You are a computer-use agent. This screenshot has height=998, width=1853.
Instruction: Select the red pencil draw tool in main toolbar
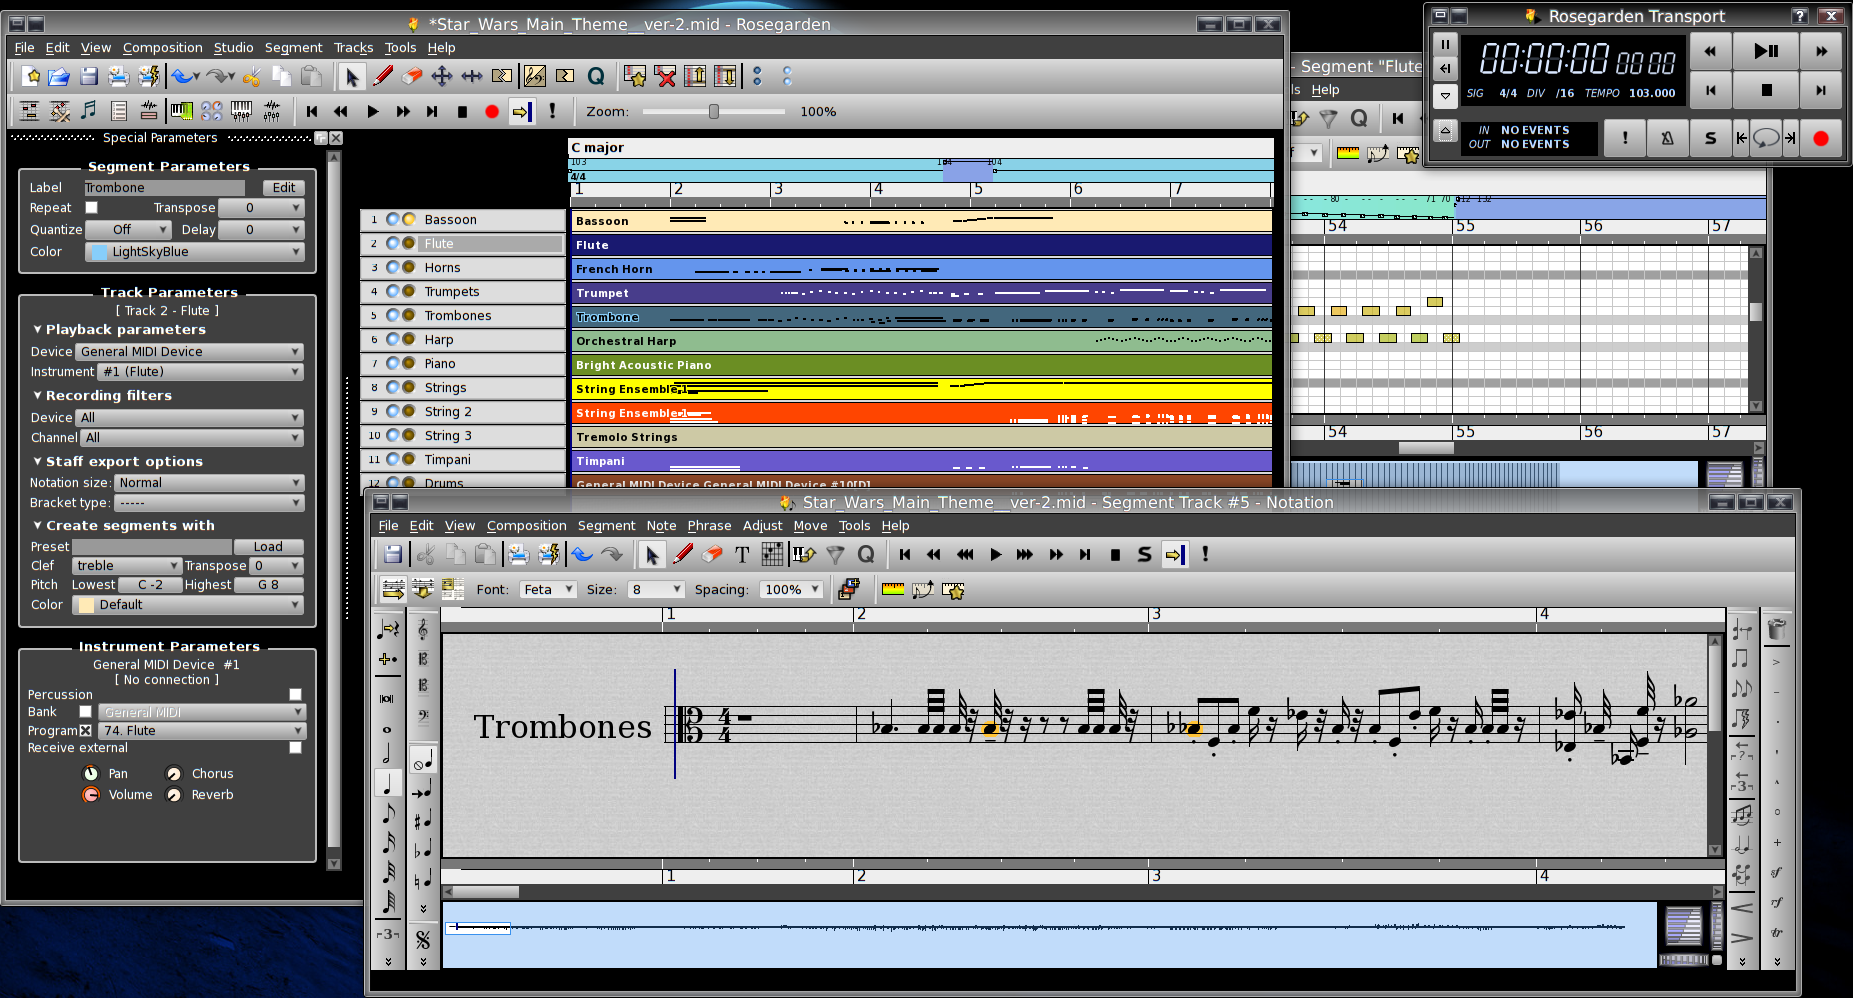[382, 76]
